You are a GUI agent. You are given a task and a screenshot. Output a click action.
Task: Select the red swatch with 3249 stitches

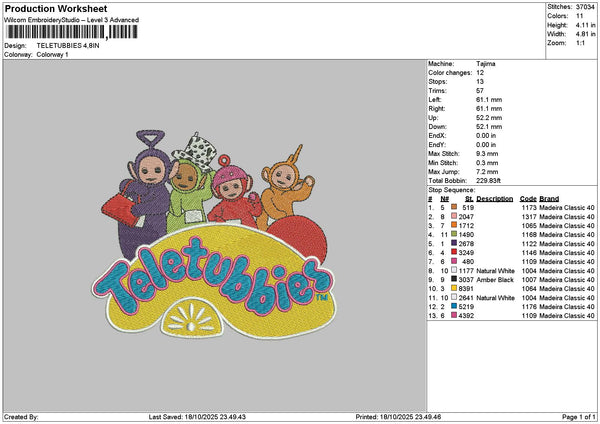point(456,252)
